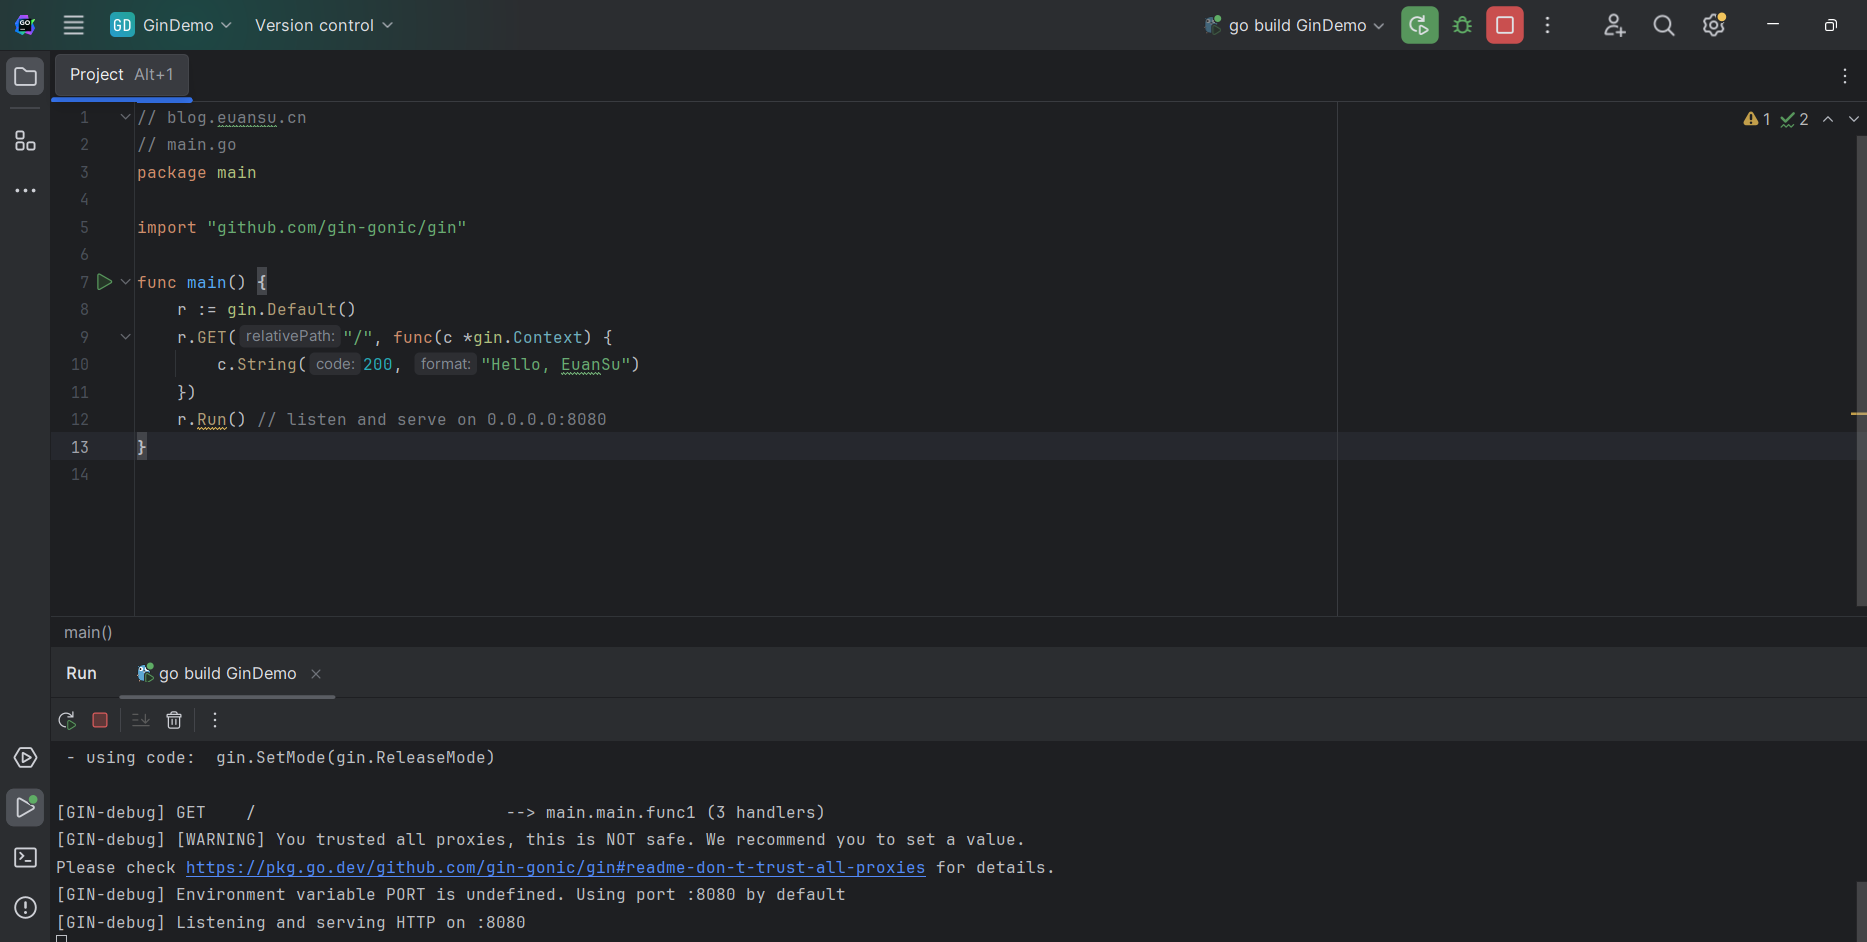1867x942 pixels.
Task: Click the gin import path string
Action: coord(337,227)
